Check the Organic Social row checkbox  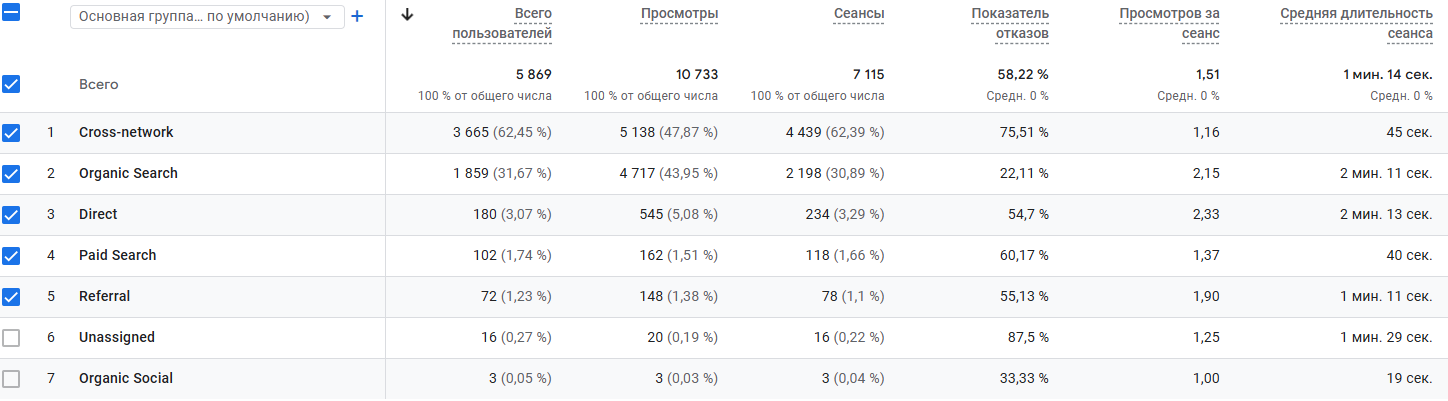[x=11, y=378]
